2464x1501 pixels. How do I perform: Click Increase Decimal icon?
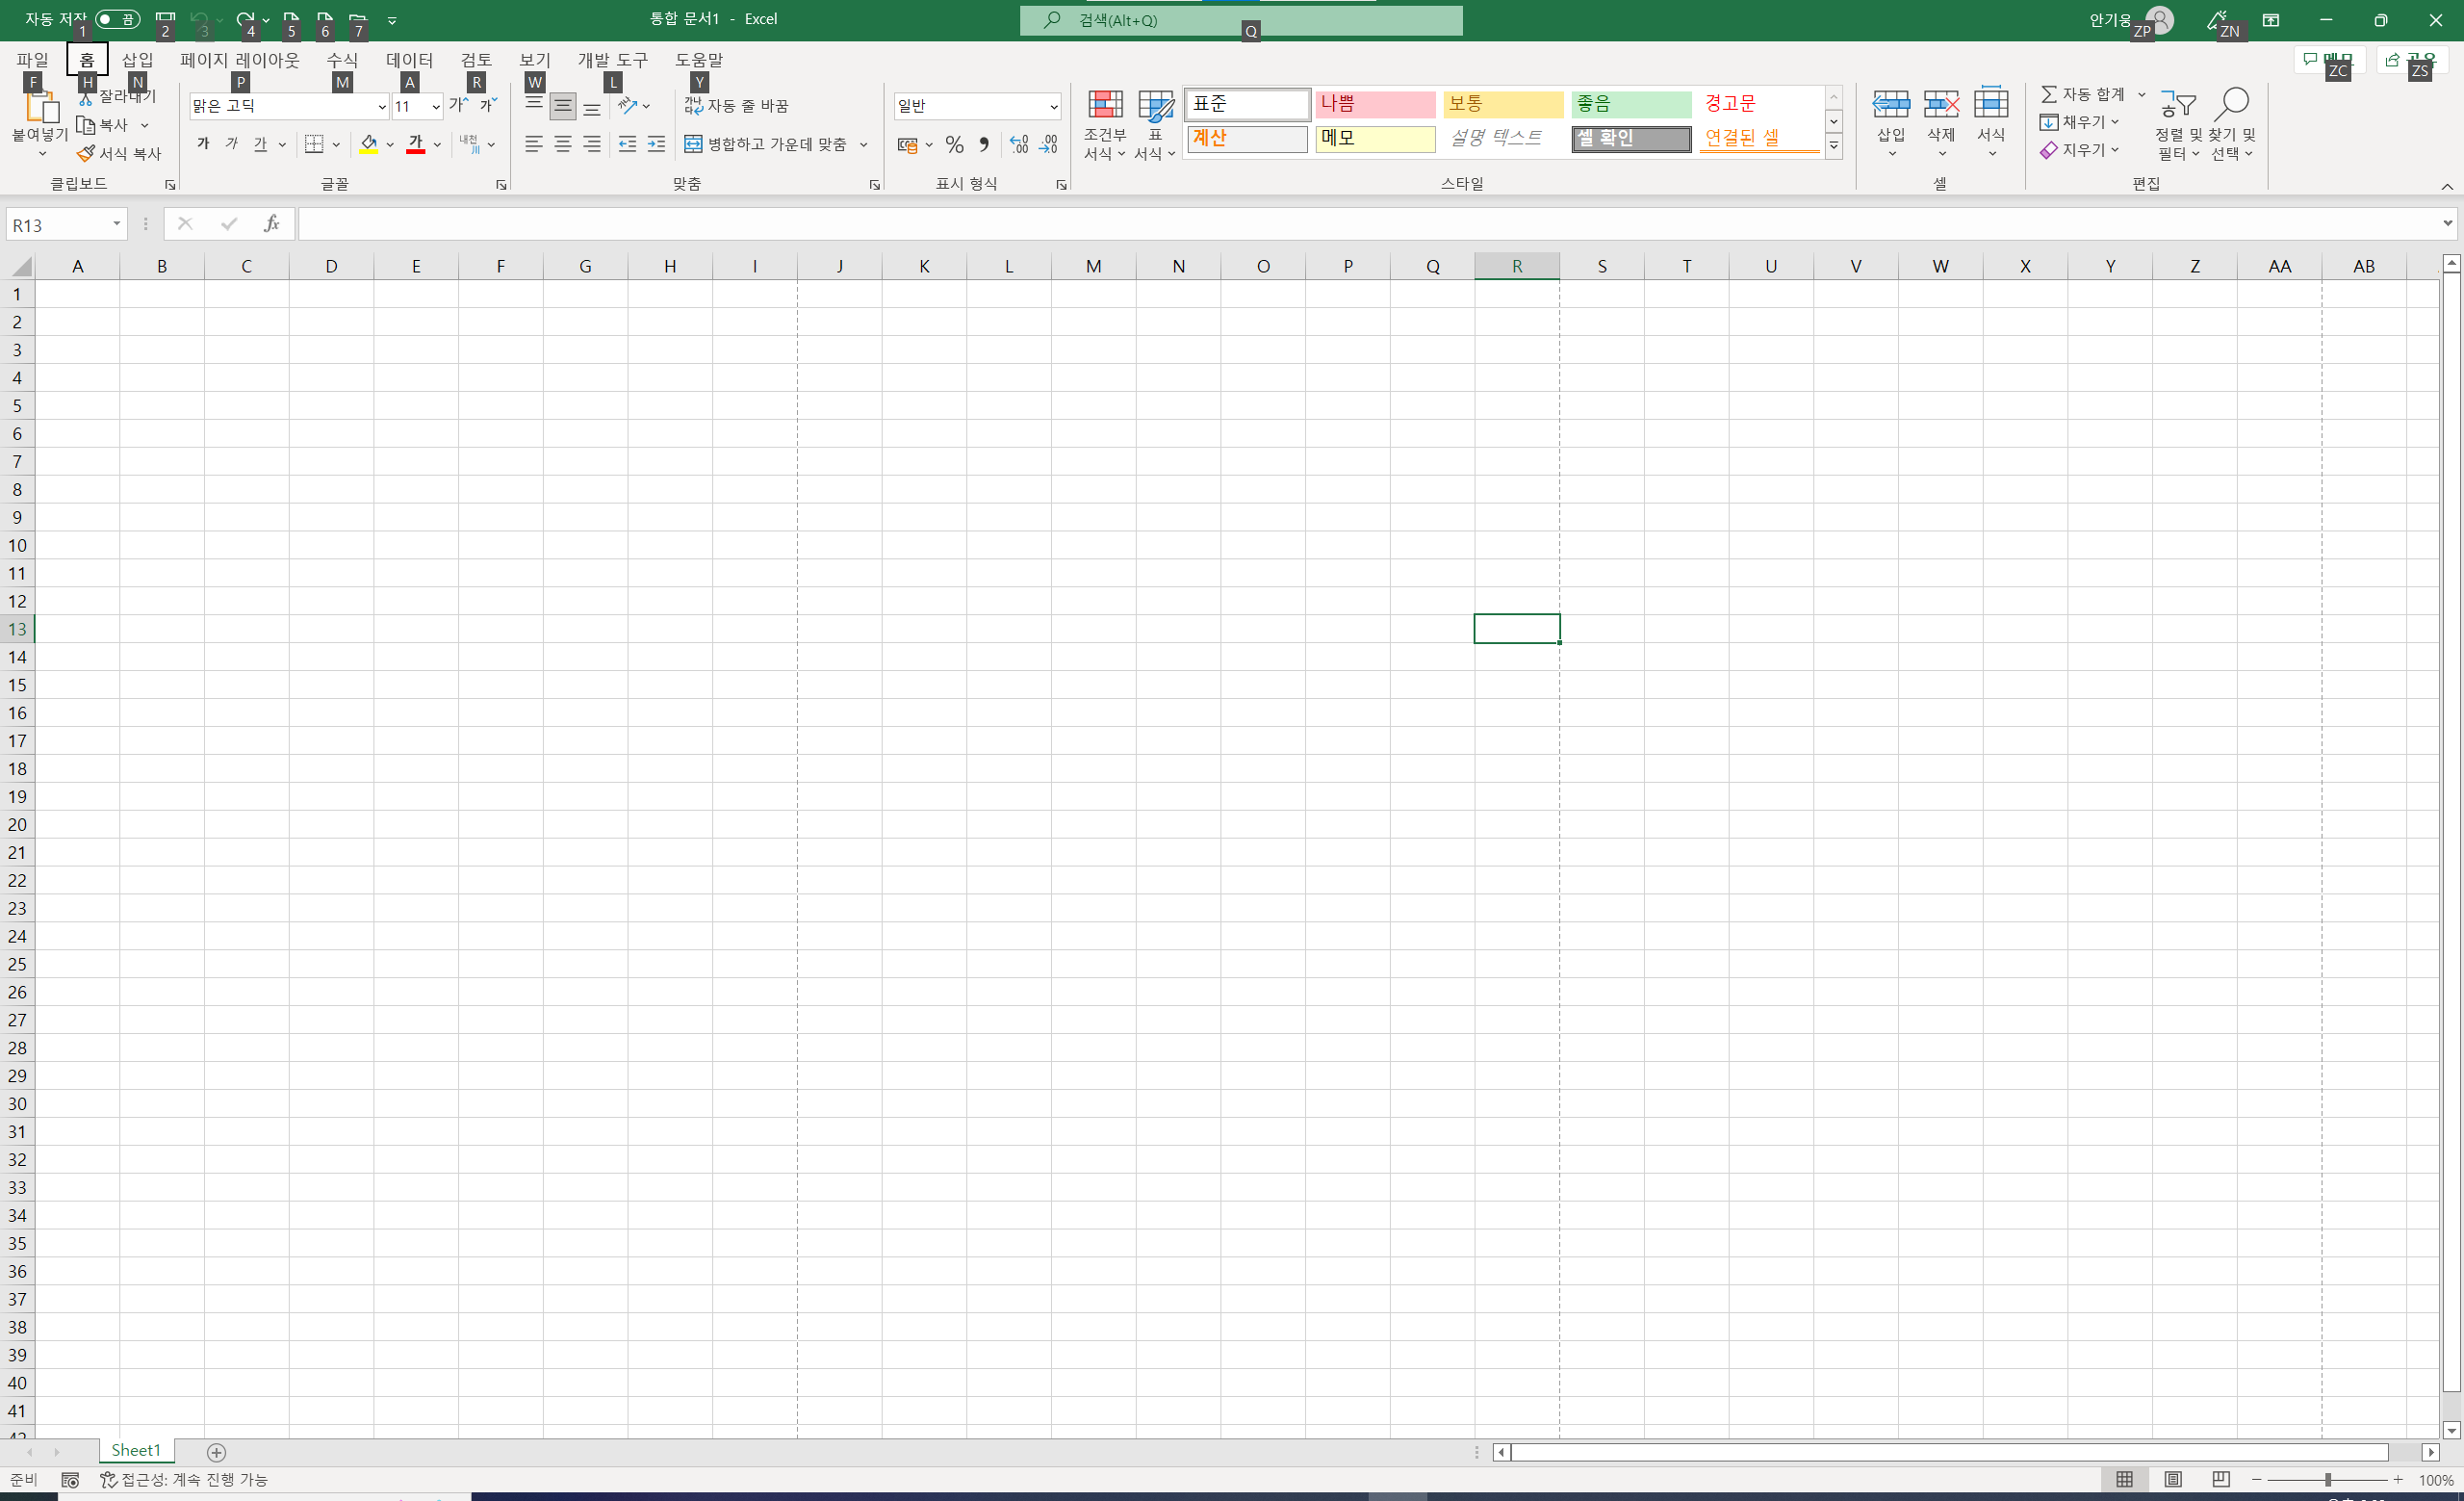click(1018, 145)
